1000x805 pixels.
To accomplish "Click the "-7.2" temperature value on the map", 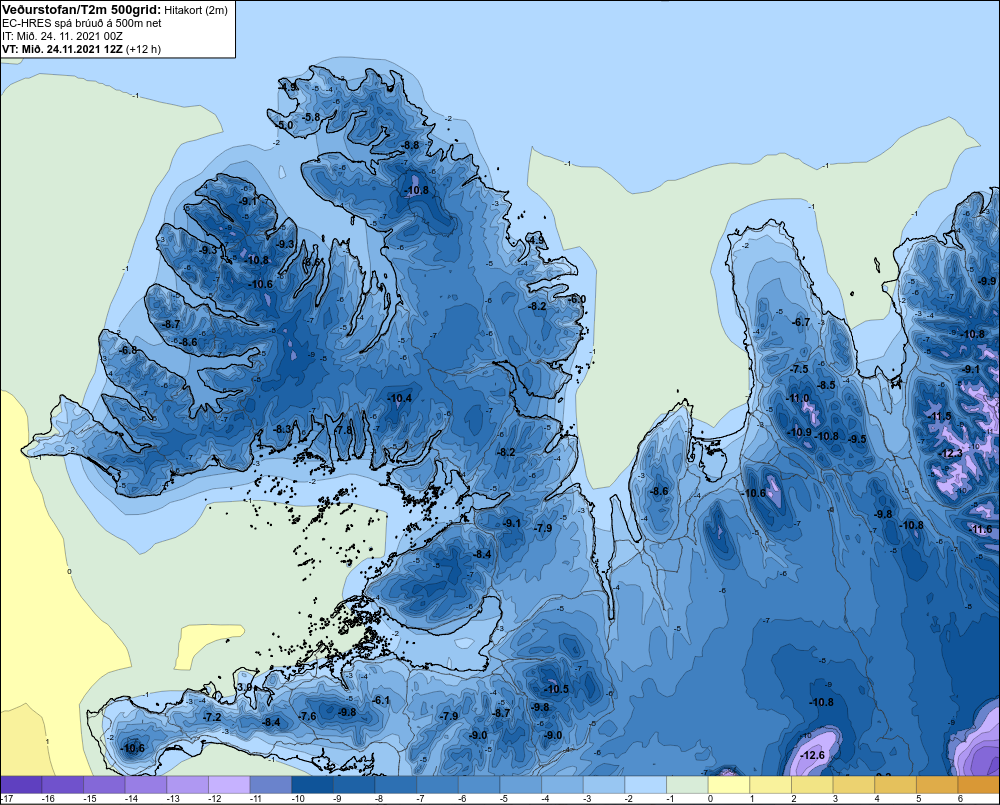I will 212,717.
